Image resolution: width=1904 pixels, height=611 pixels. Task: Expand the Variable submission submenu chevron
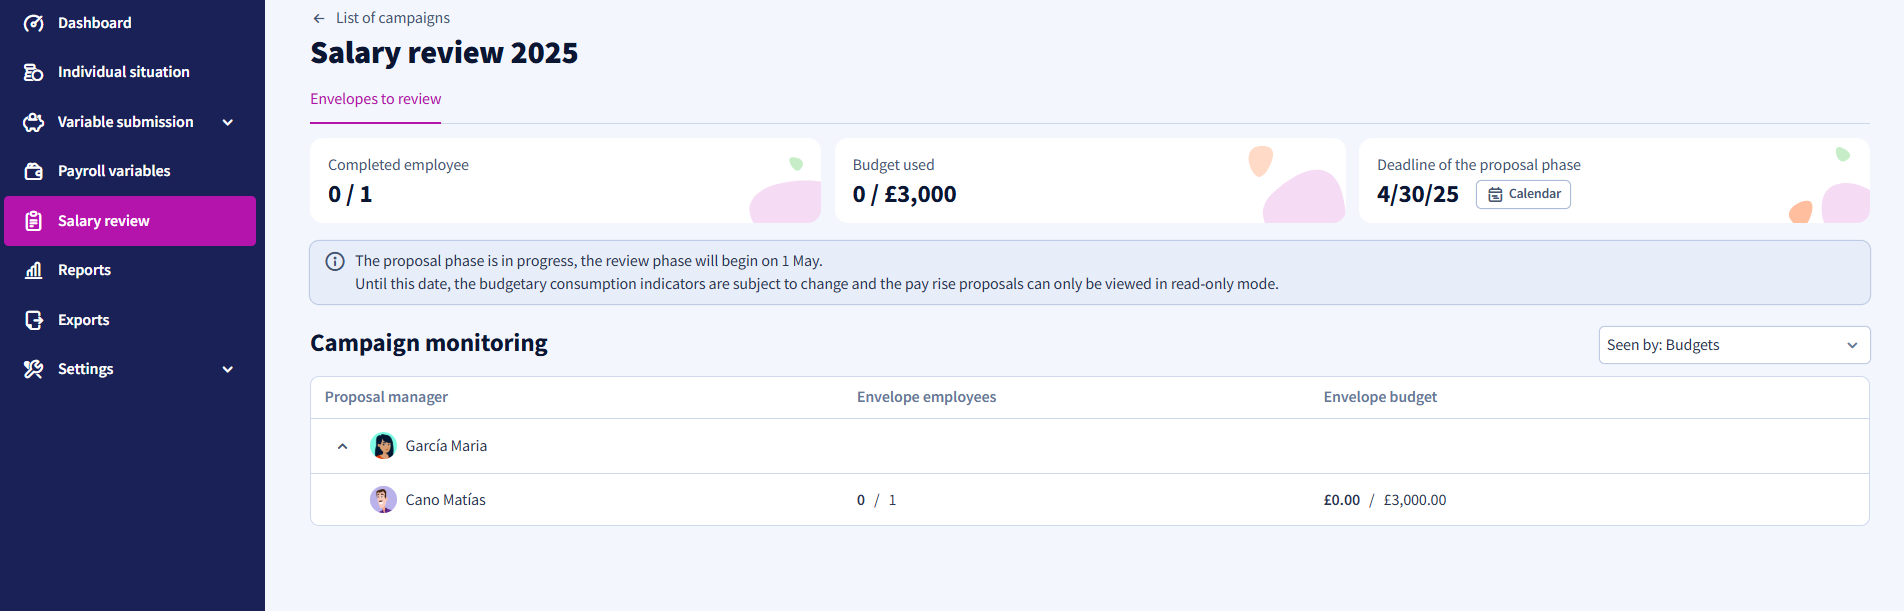click(x=228, y=122)
